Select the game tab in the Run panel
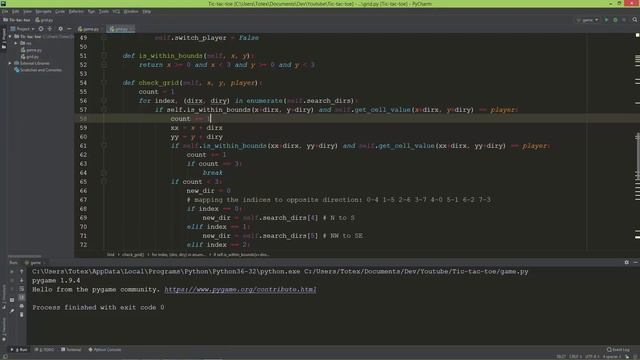 pyautogui.click(x=33, y=262)
